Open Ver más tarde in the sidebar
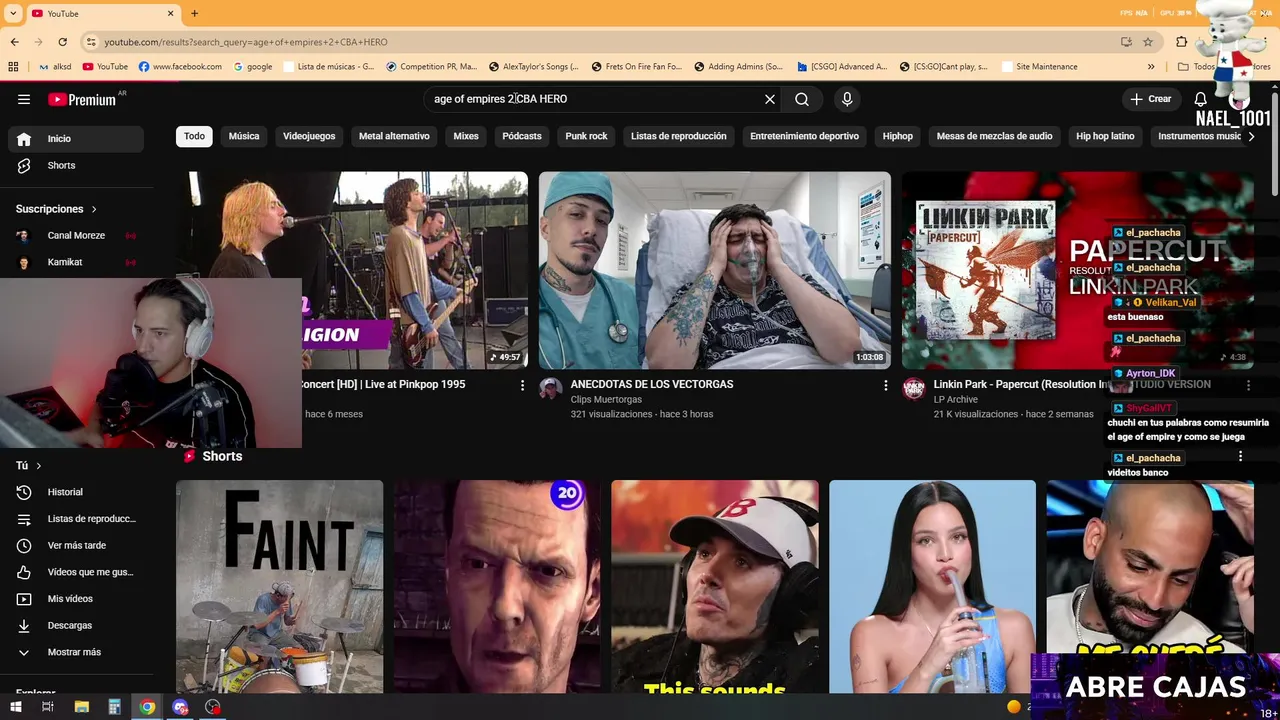 point(76,545)
